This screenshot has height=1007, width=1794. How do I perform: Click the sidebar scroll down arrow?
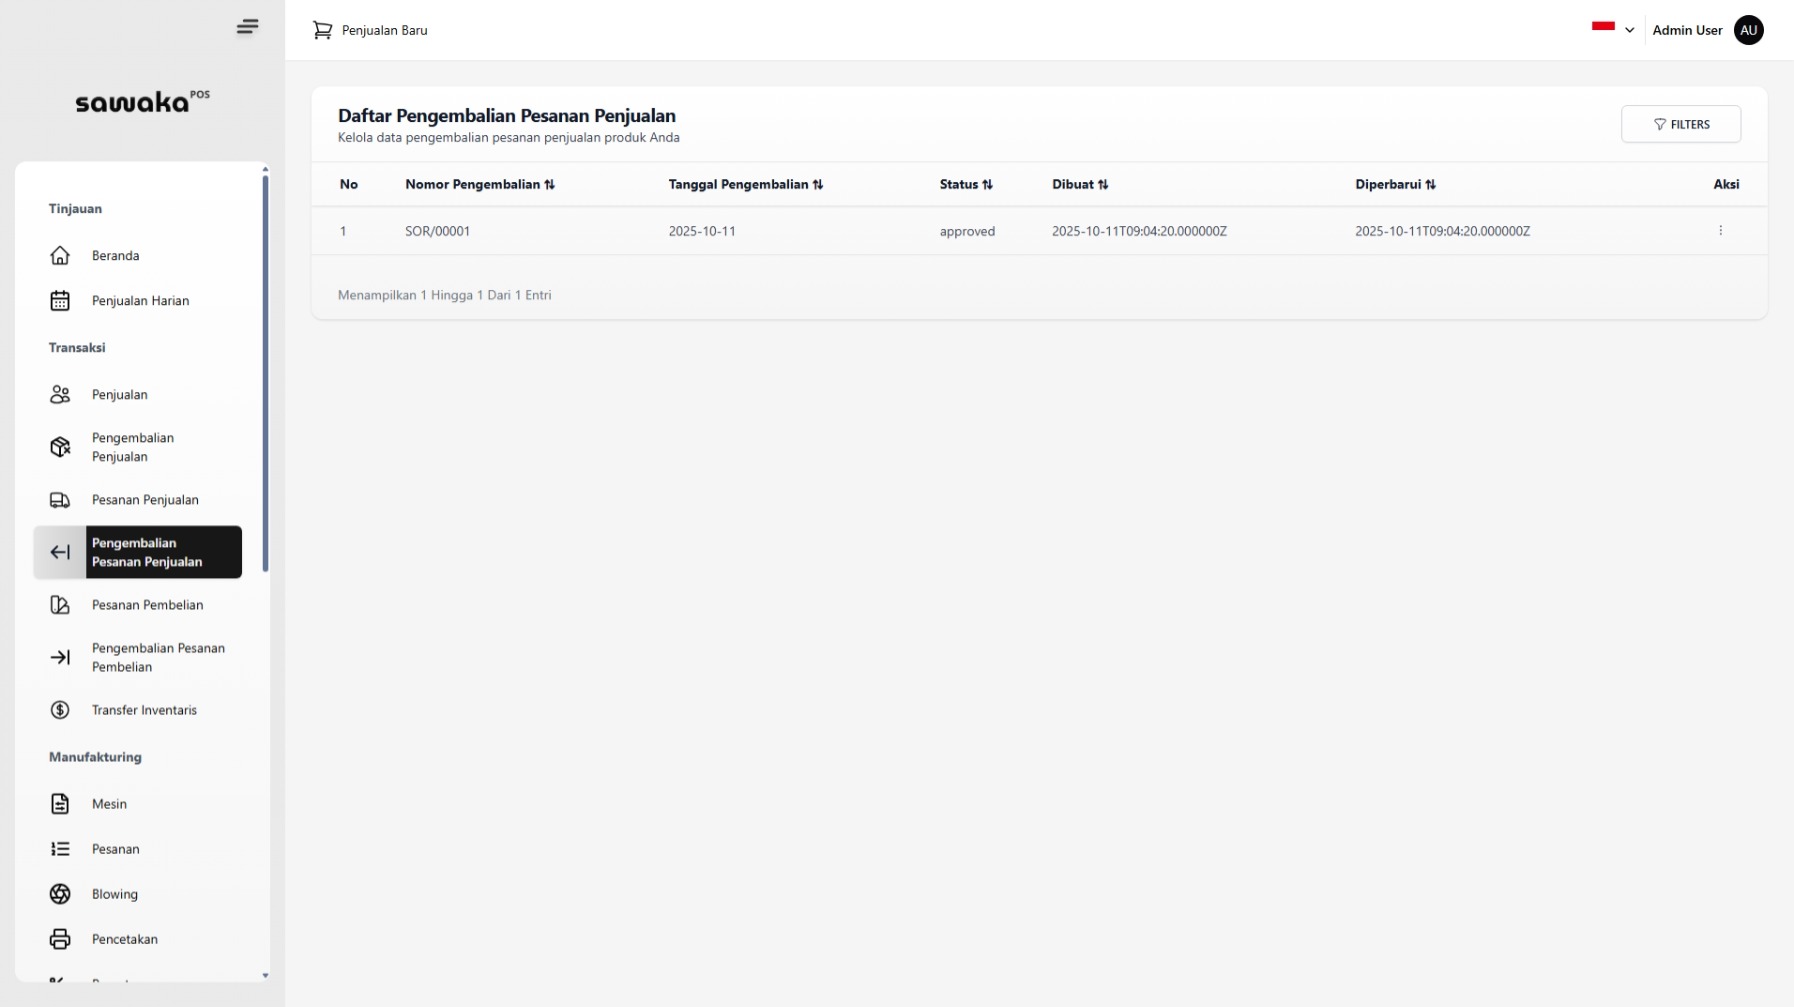click(265, 975)
